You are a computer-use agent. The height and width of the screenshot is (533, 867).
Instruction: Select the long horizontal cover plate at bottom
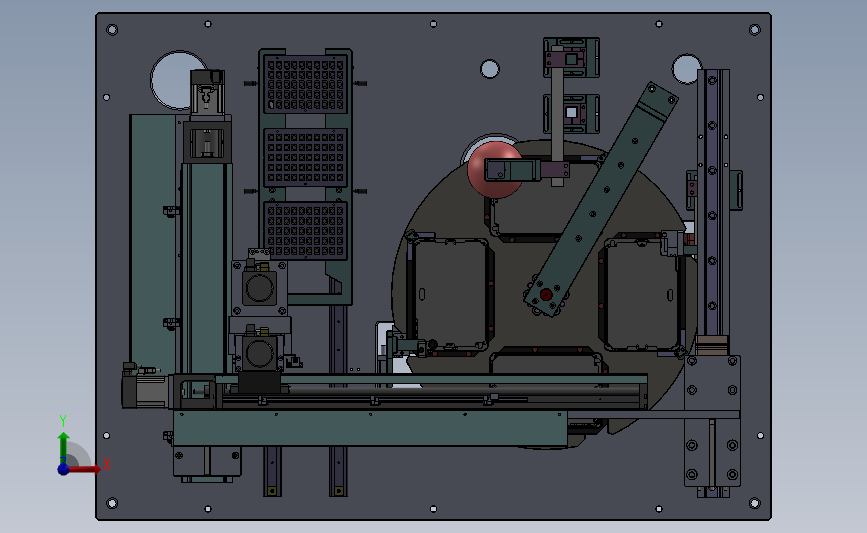point(370,428)
